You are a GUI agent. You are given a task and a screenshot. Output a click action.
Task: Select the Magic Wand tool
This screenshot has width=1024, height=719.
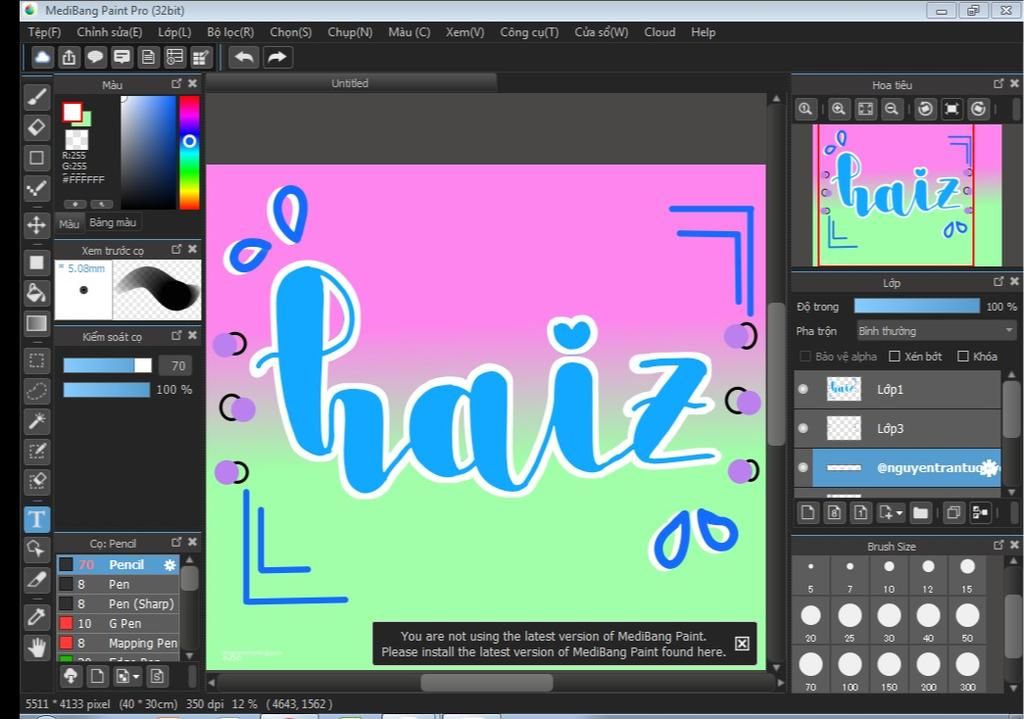tap(37, 421)
